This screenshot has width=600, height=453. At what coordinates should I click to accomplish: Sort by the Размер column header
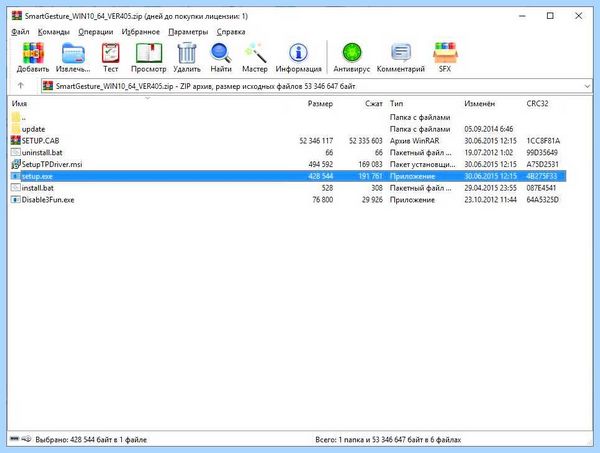pos(320,103)
